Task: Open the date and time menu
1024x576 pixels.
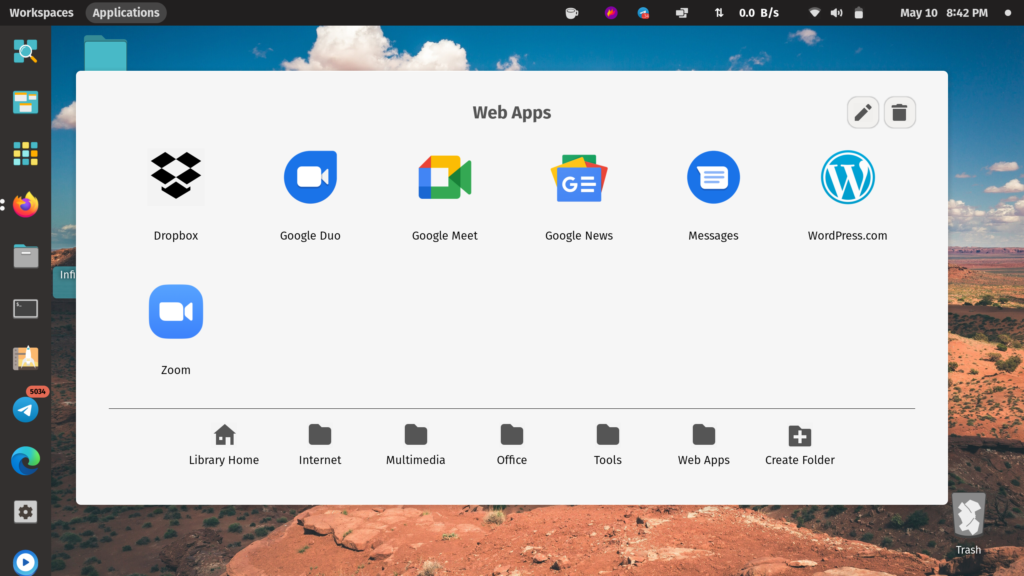Action: pyautogui.click(x=944, y=12)
